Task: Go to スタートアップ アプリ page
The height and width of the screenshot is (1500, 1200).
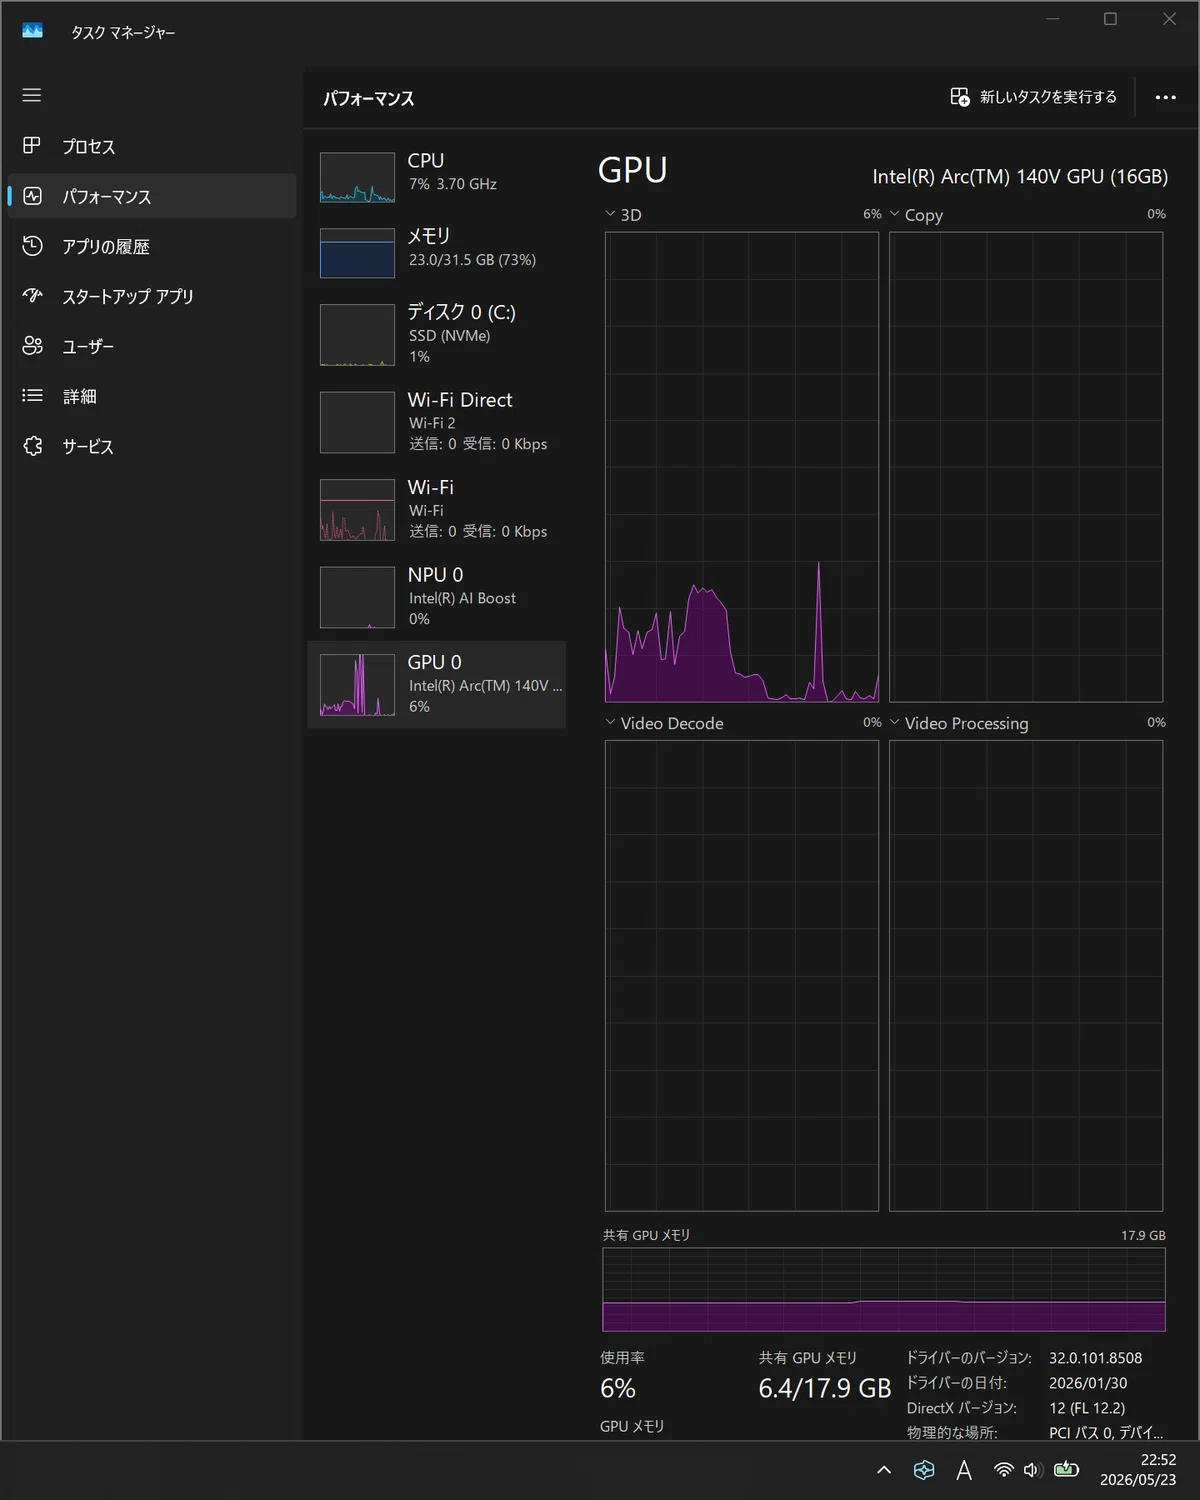Action: click(x=152, y=296)
